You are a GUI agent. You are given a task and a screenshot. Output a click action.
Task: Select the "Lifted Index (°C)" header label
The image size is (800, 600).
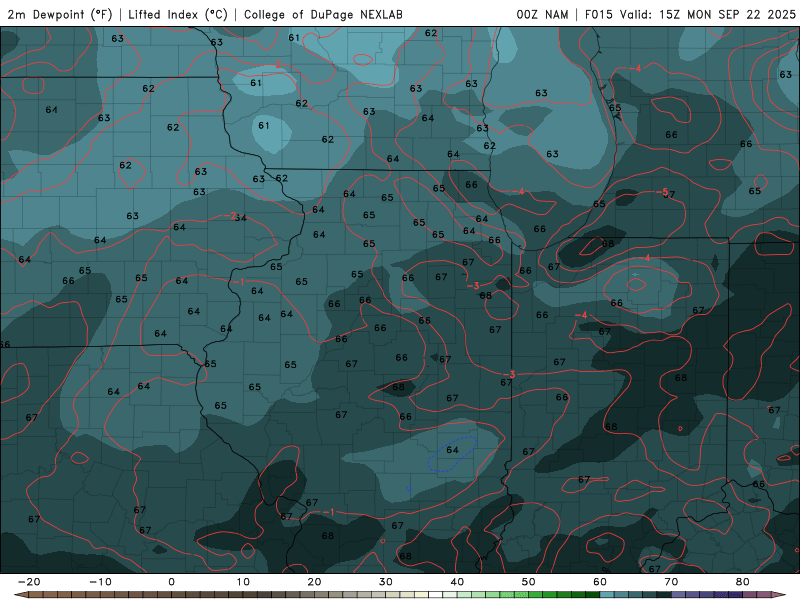(178, 14)
